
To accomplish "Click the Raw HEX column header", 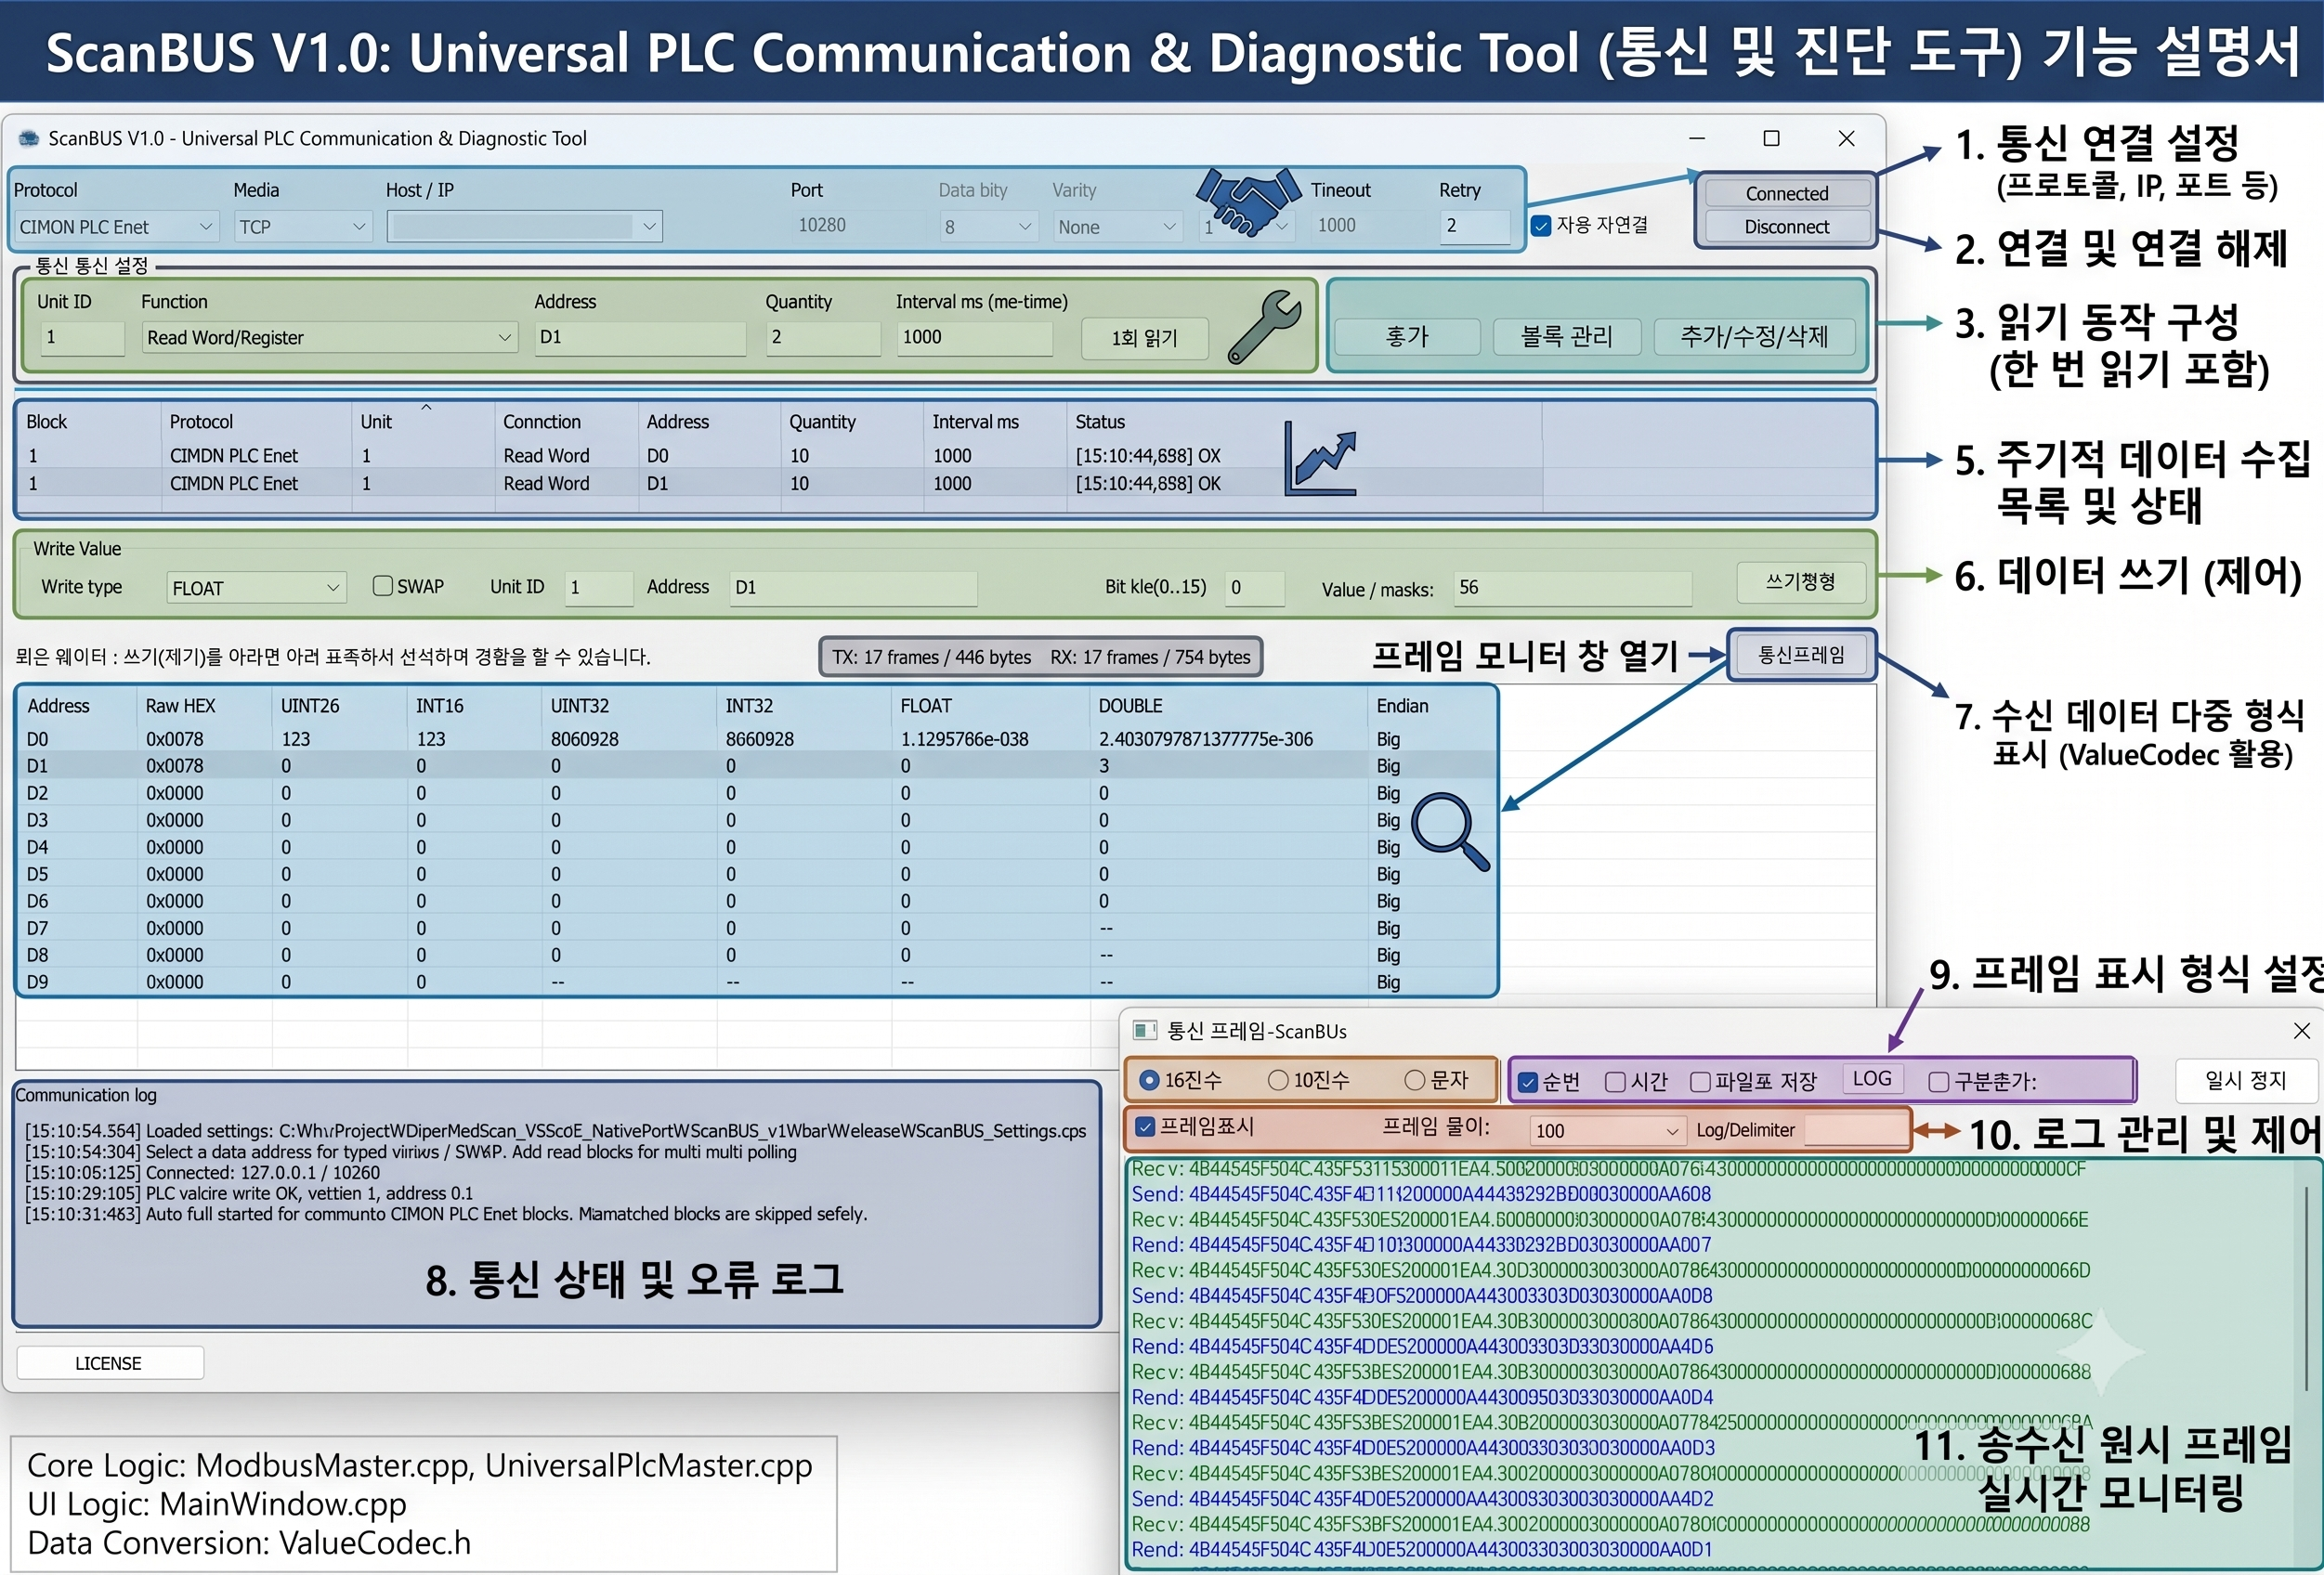I will tap(204, 706).
